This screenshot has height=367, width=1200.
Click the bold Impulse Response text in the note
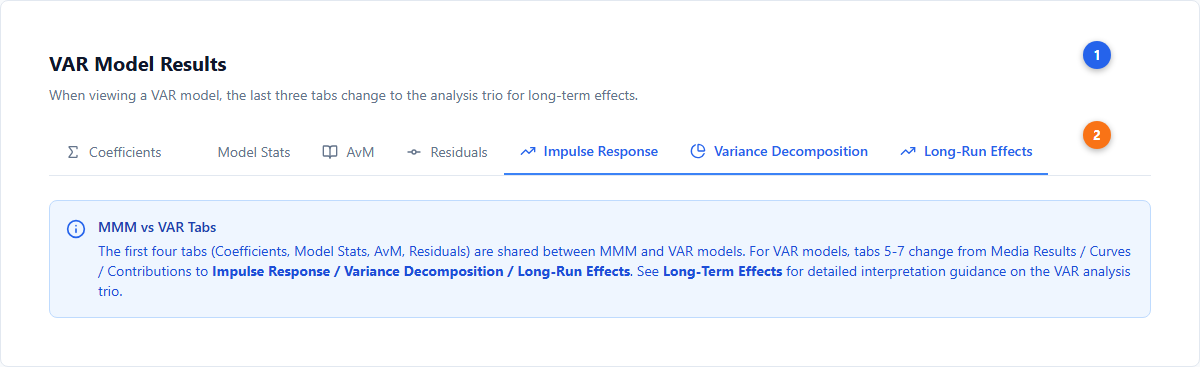270,271
